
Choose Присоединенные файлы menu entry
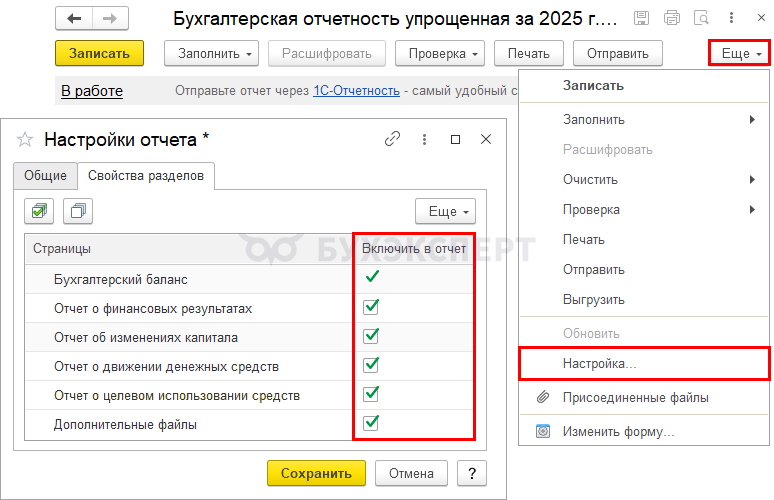coord(635,397)
